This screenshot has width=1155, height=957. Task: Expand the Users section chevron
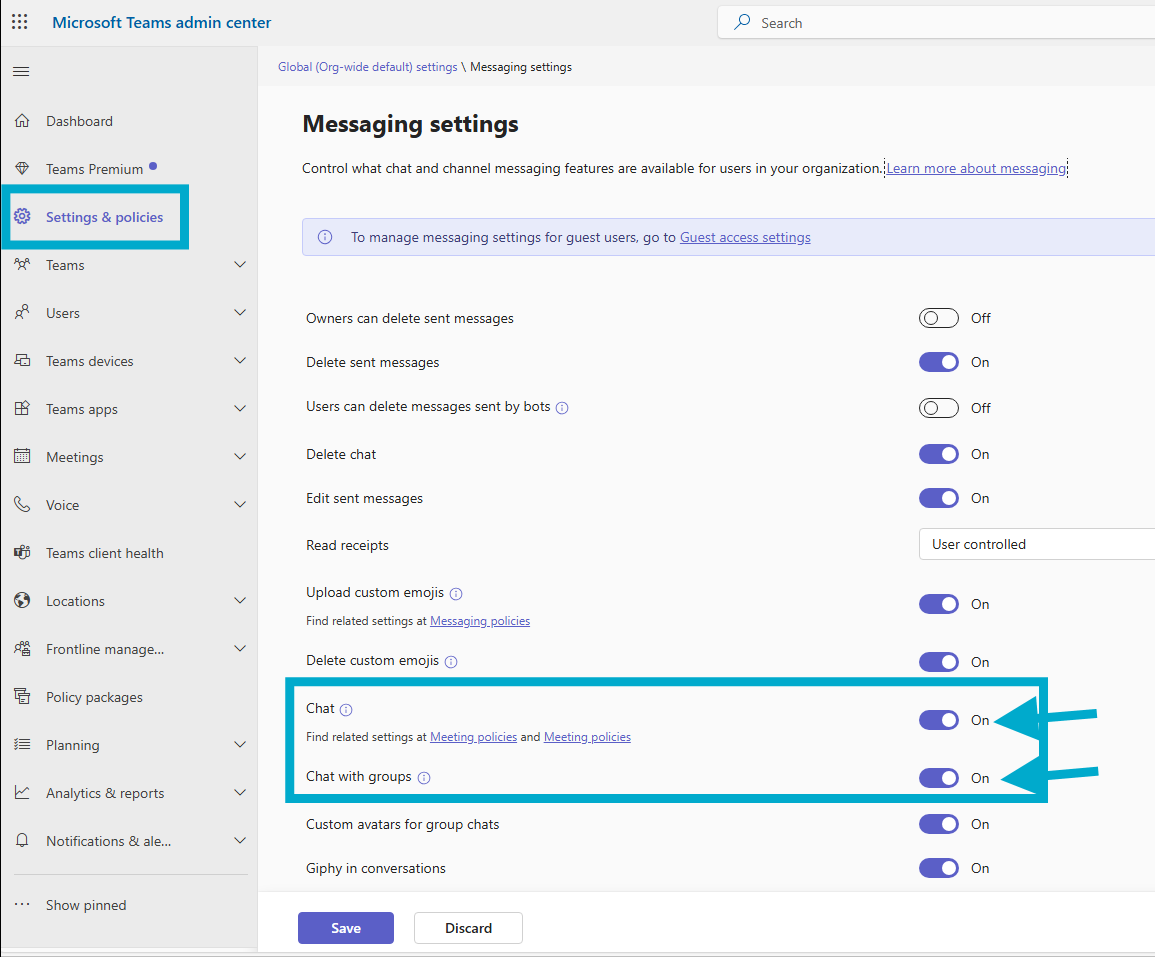point(239,312)
